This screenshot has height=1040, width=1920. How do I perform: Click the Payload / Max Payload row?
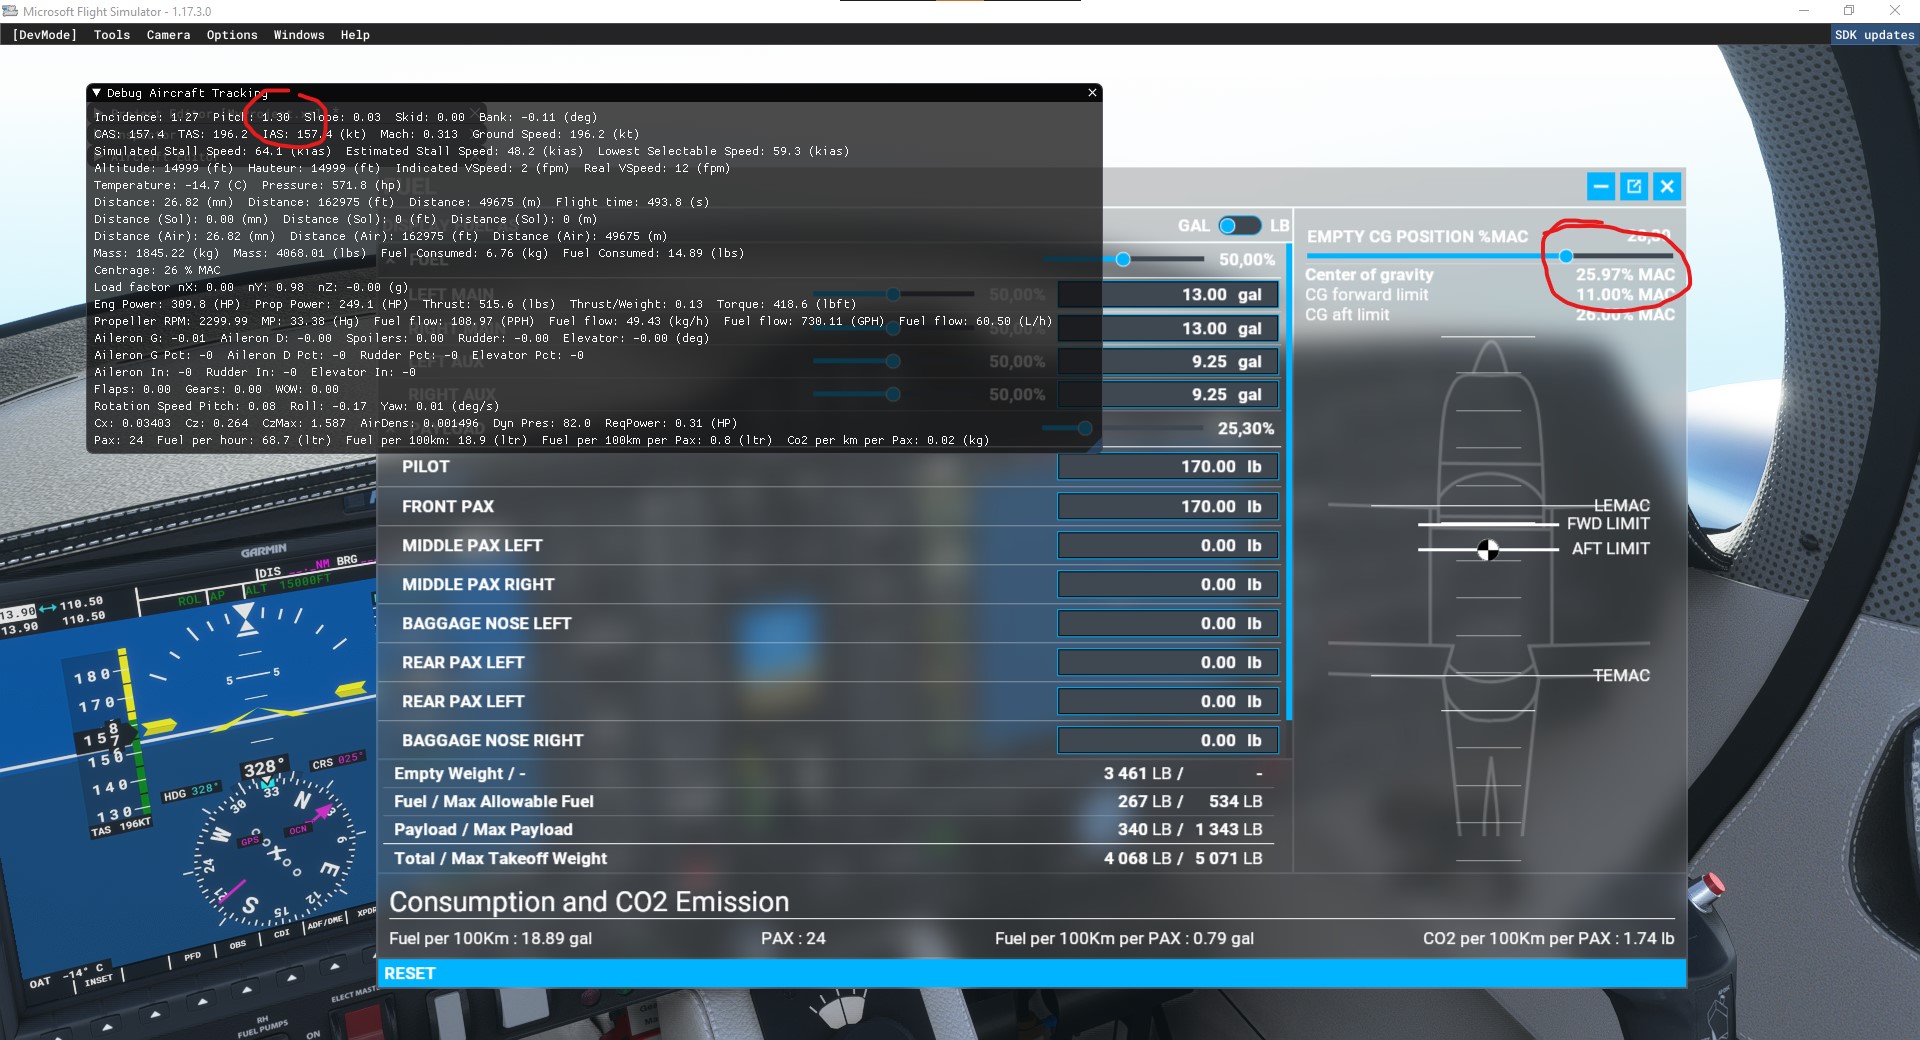[x=828, y=830]
